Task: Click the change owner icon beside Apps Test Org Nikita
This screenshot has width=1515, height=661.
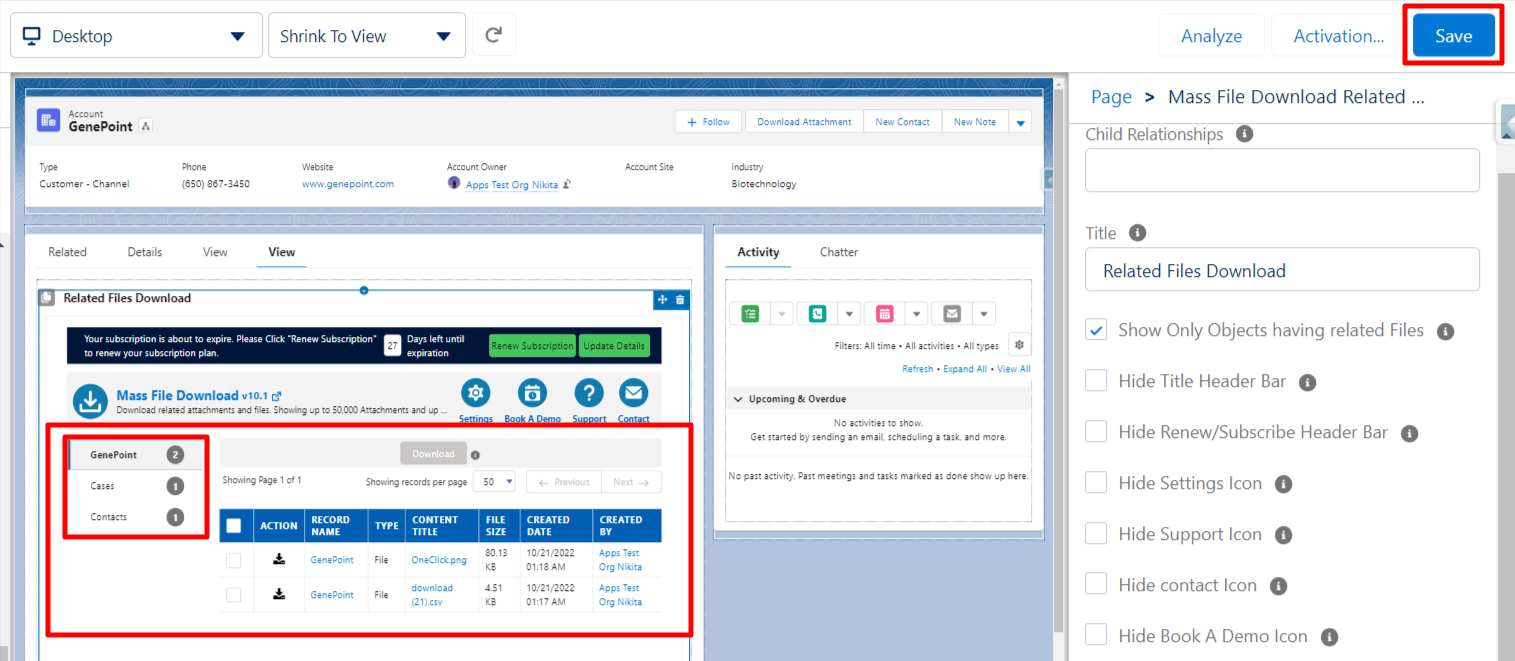Action: point(567,185)
